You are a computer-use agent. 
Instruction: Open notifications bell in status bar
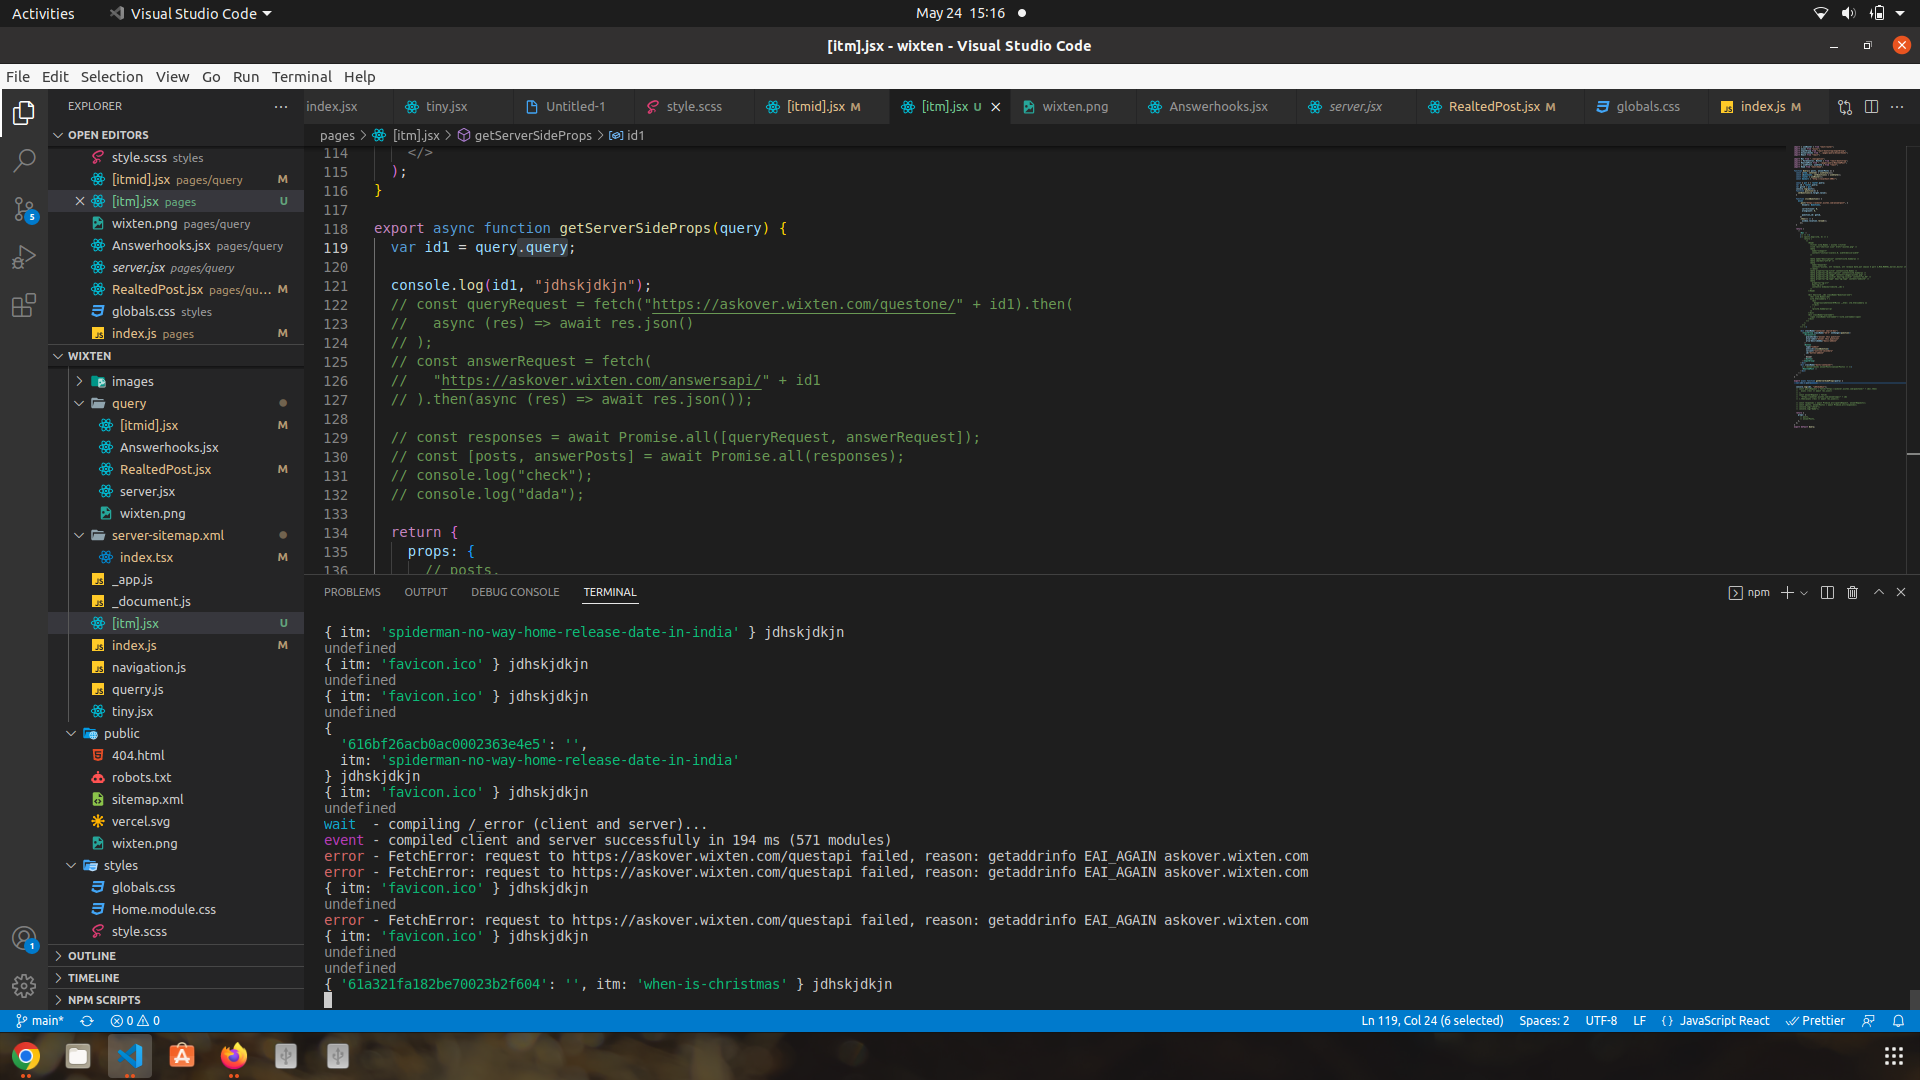[x=1898, y=1021]
